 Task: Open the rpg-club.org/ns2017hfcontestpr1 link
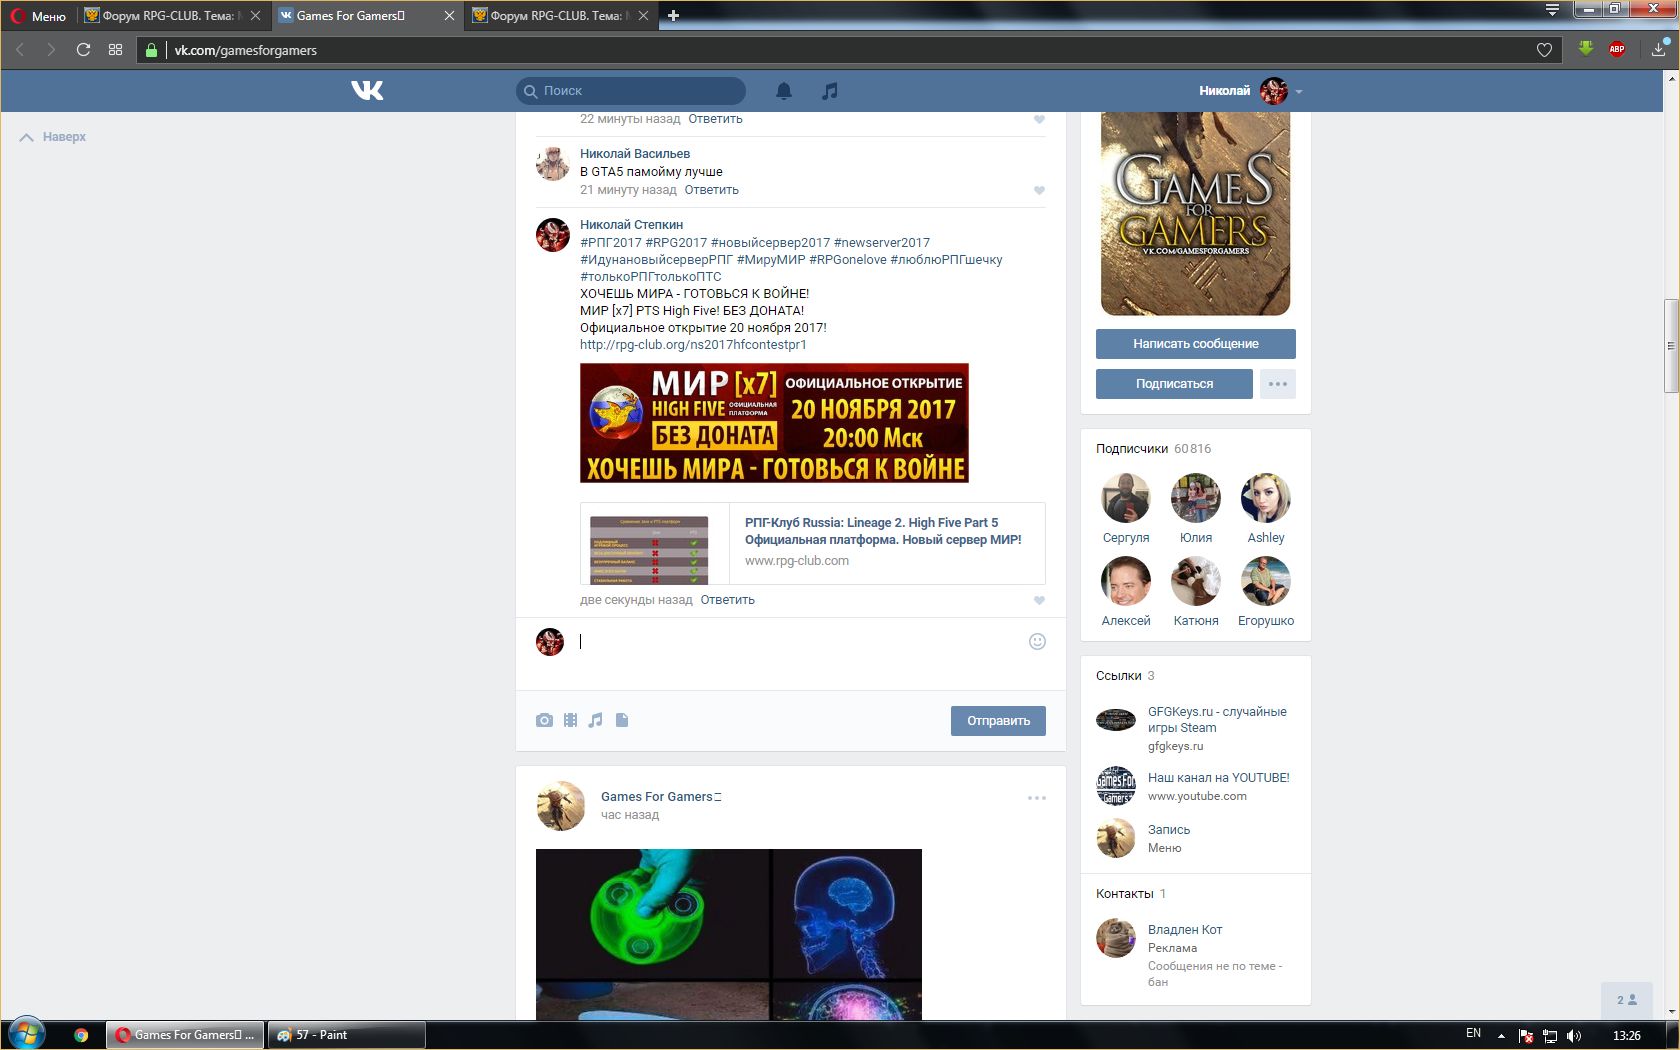pos(693,345)
